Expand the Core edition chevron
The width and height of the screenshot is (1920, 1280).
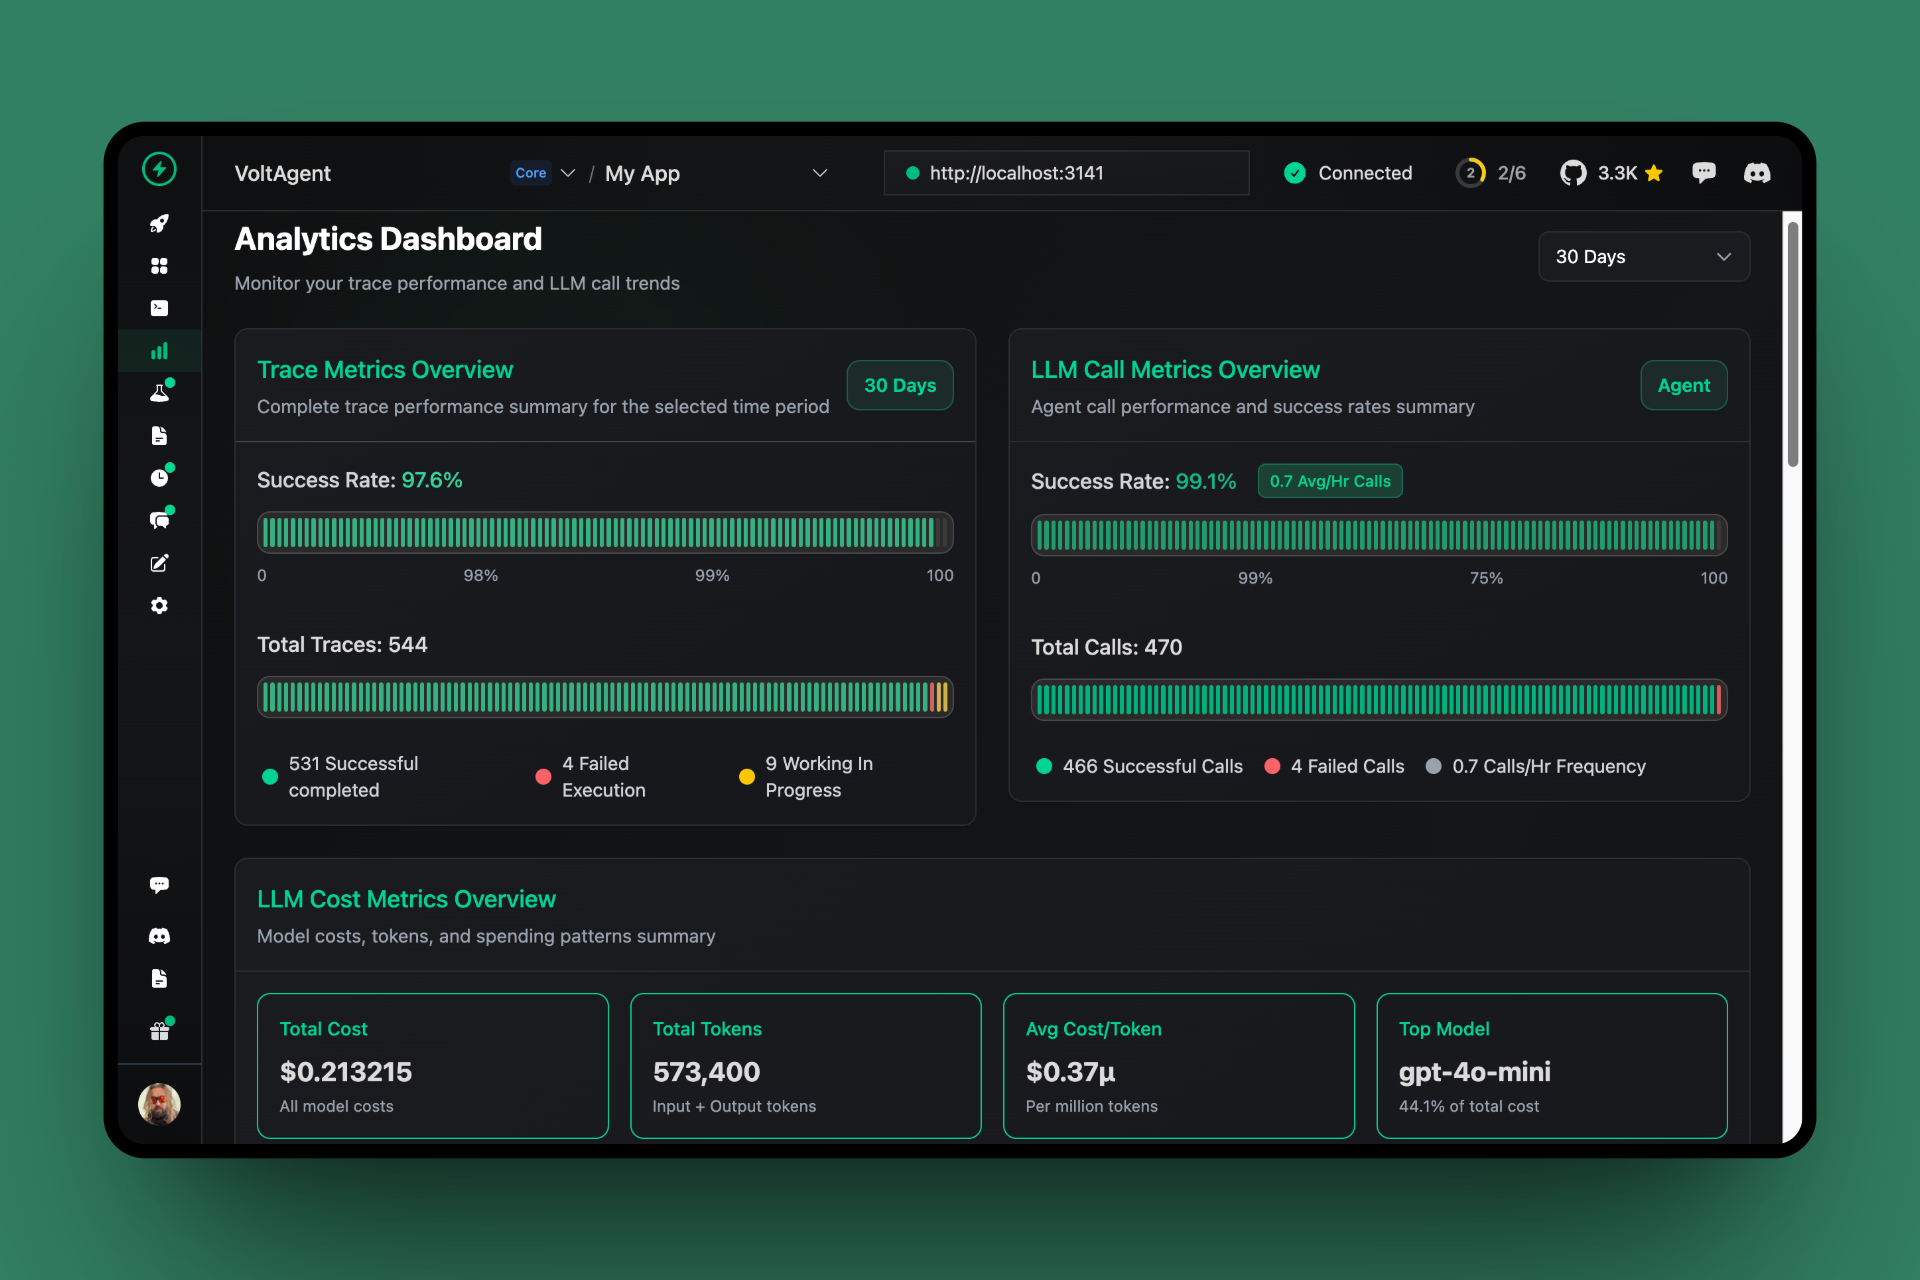(x=568, y=173)
